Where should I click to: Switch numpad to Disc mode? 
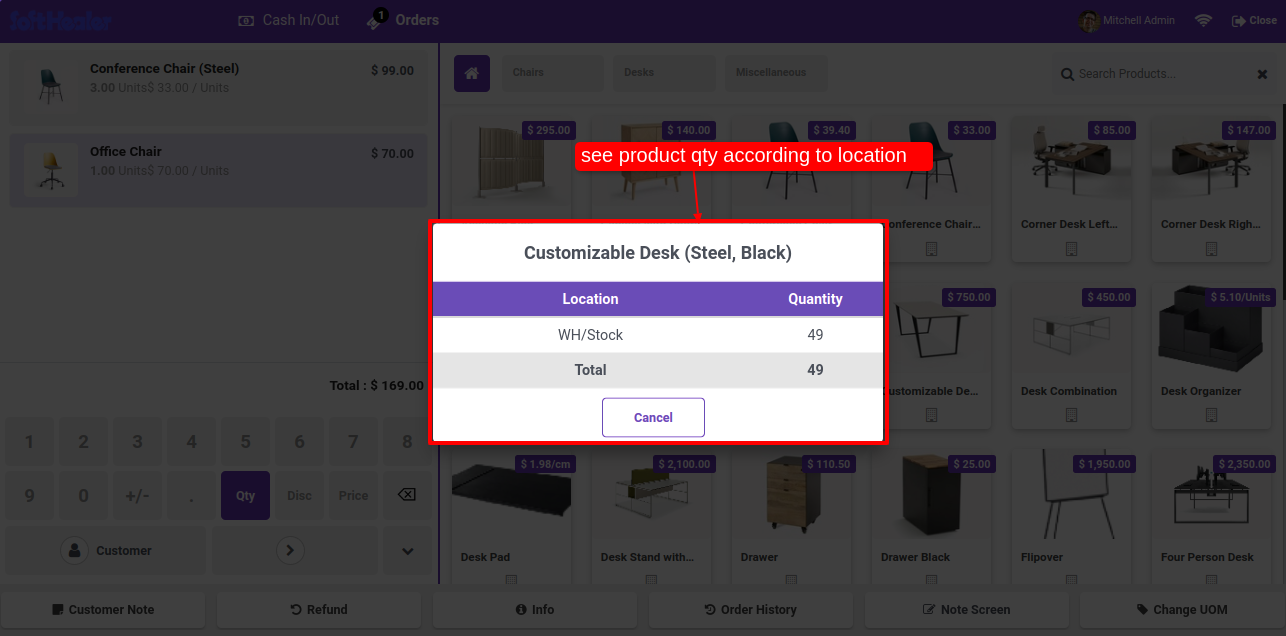[x=299, y=495]
